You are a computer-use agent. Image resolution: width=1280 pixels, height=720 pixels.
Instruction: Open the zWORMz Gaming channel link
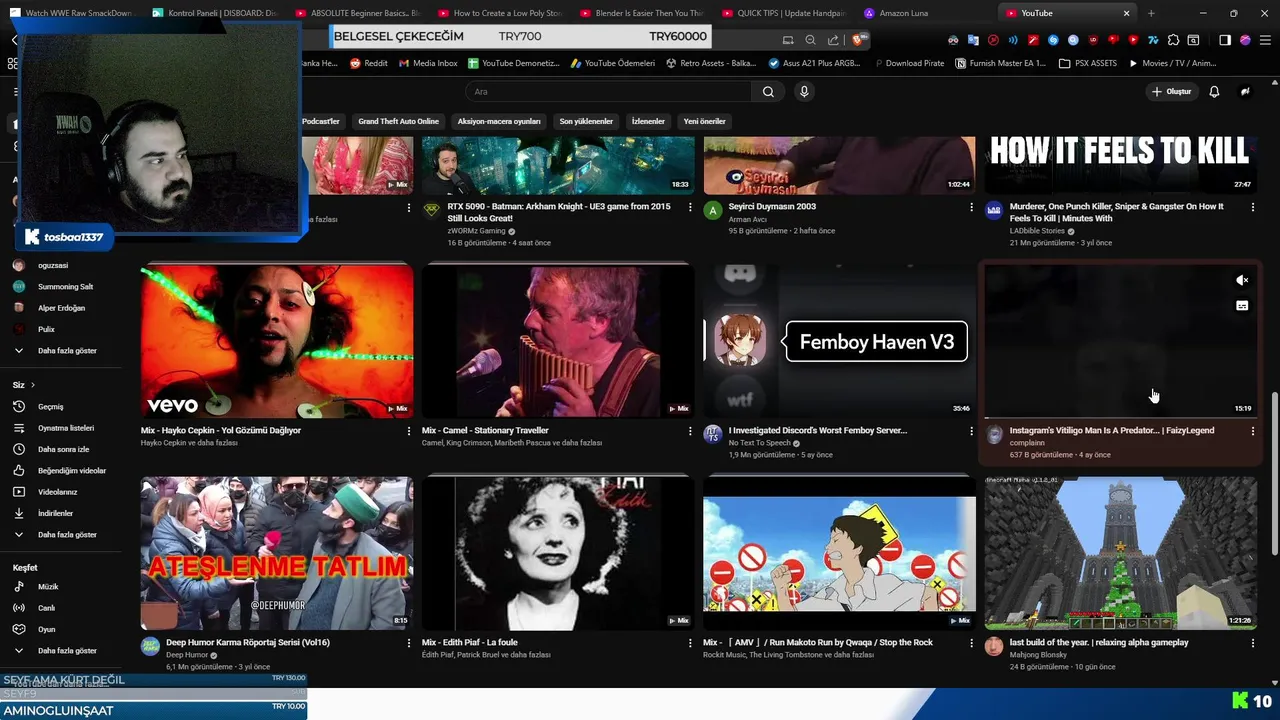tap(477, 231)
